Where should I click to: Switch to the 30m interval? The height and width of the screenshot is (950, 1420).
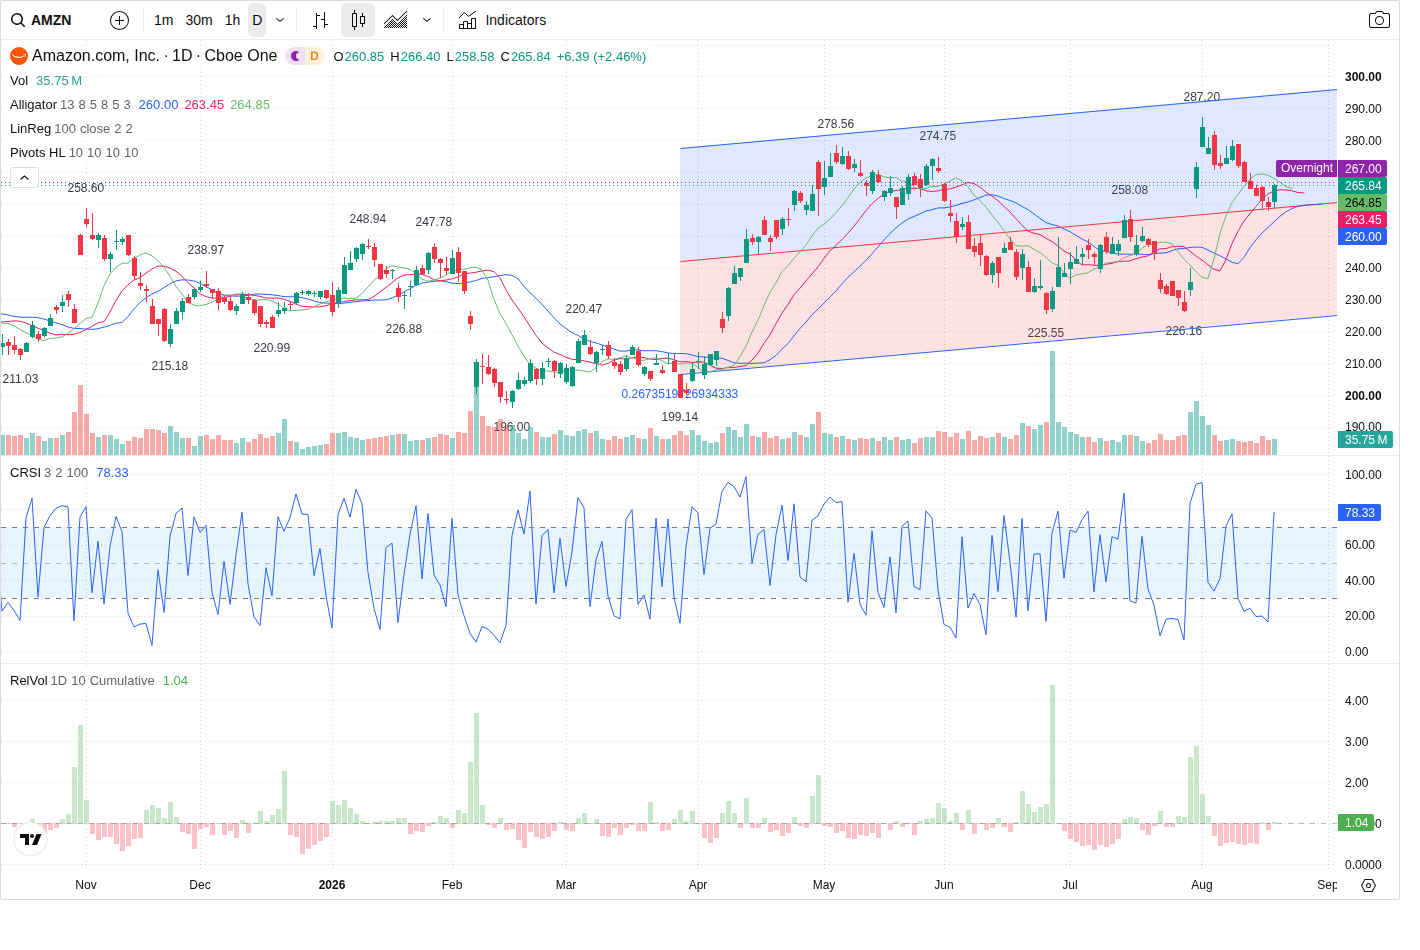tap(199, 20)
